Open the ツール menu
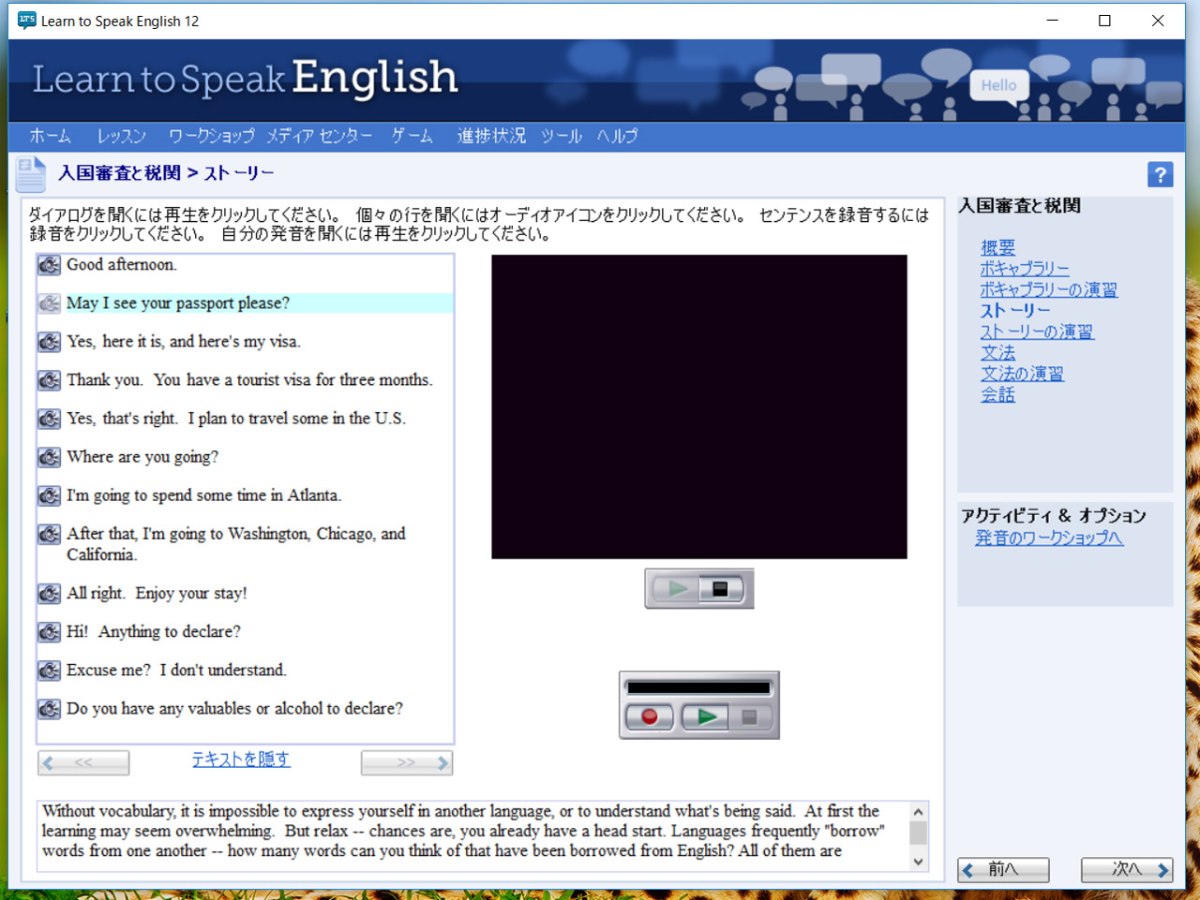1200x900 pixels. coord(561,136)
